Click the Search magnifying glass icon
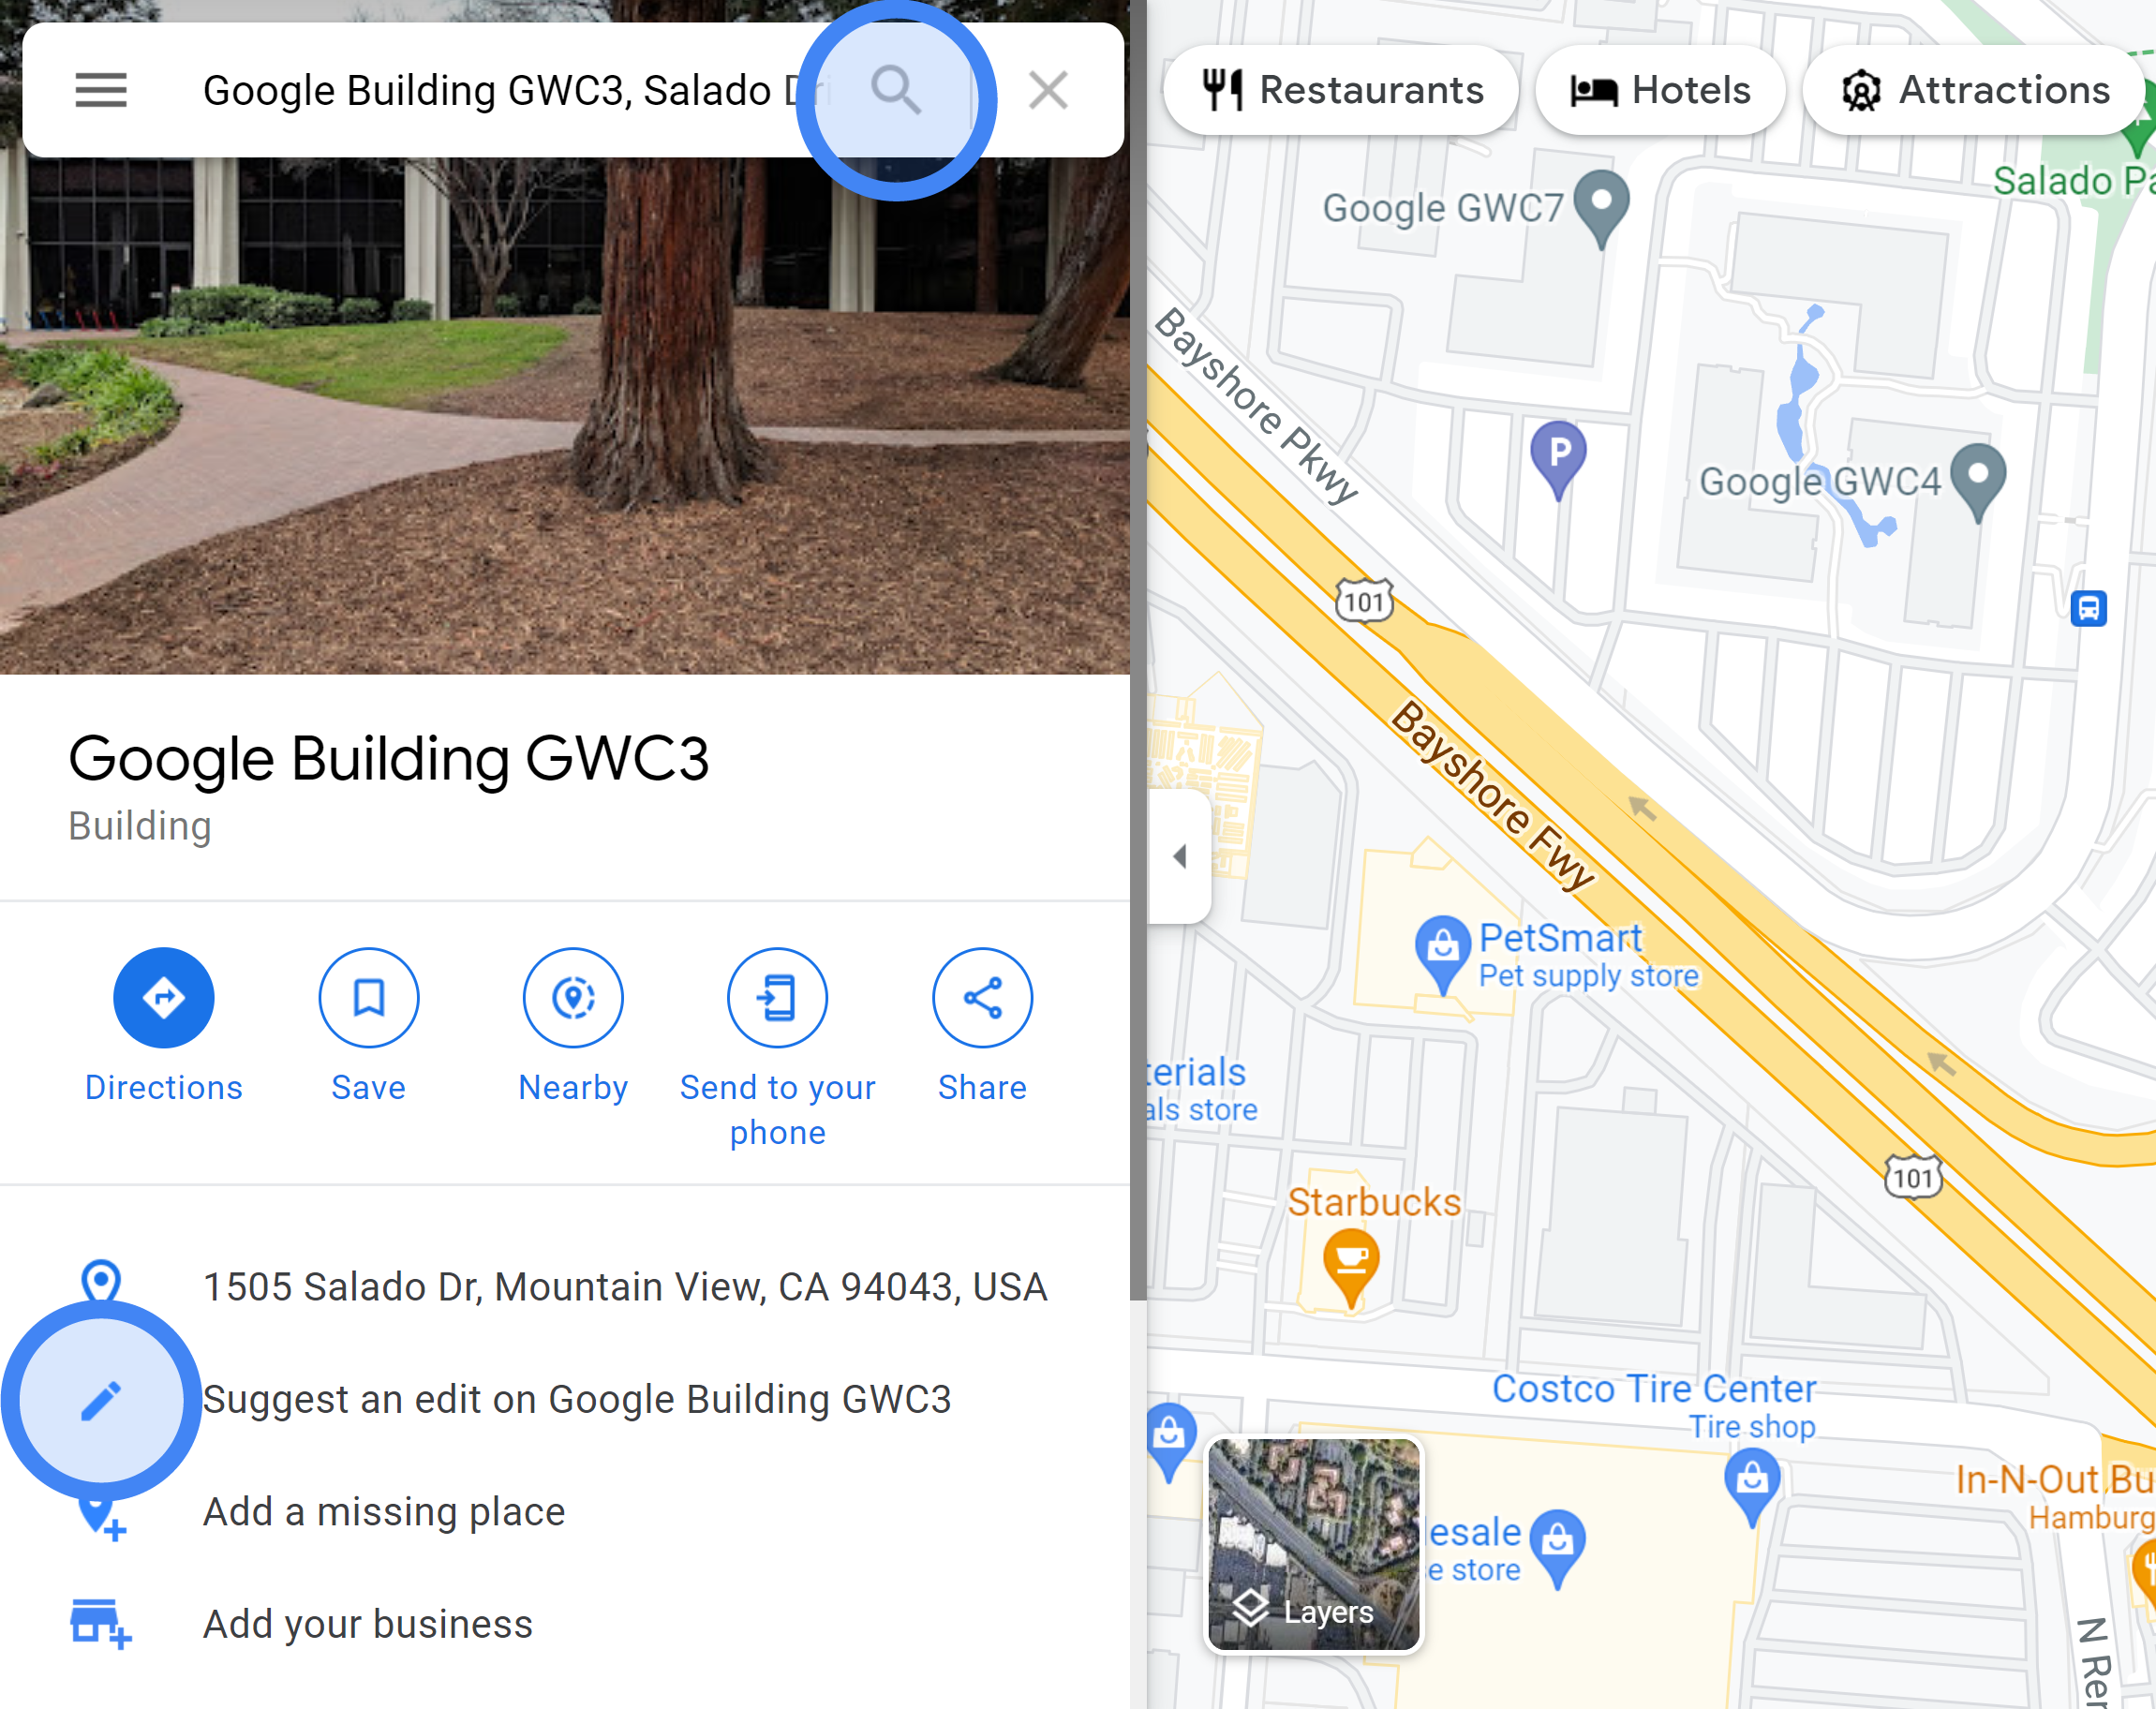The image size is (2156, 1709). tap(894, 91)
